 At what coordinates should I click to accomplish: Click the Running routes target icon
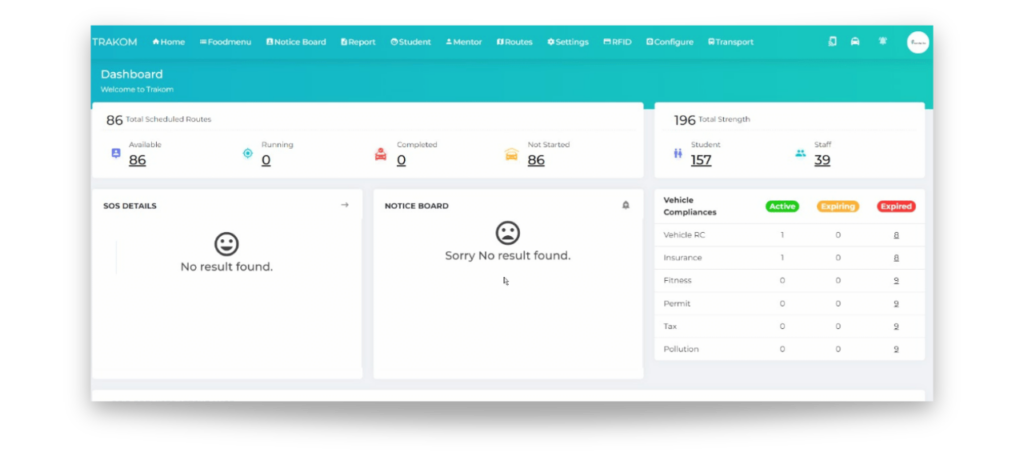[x=248, y=153]
